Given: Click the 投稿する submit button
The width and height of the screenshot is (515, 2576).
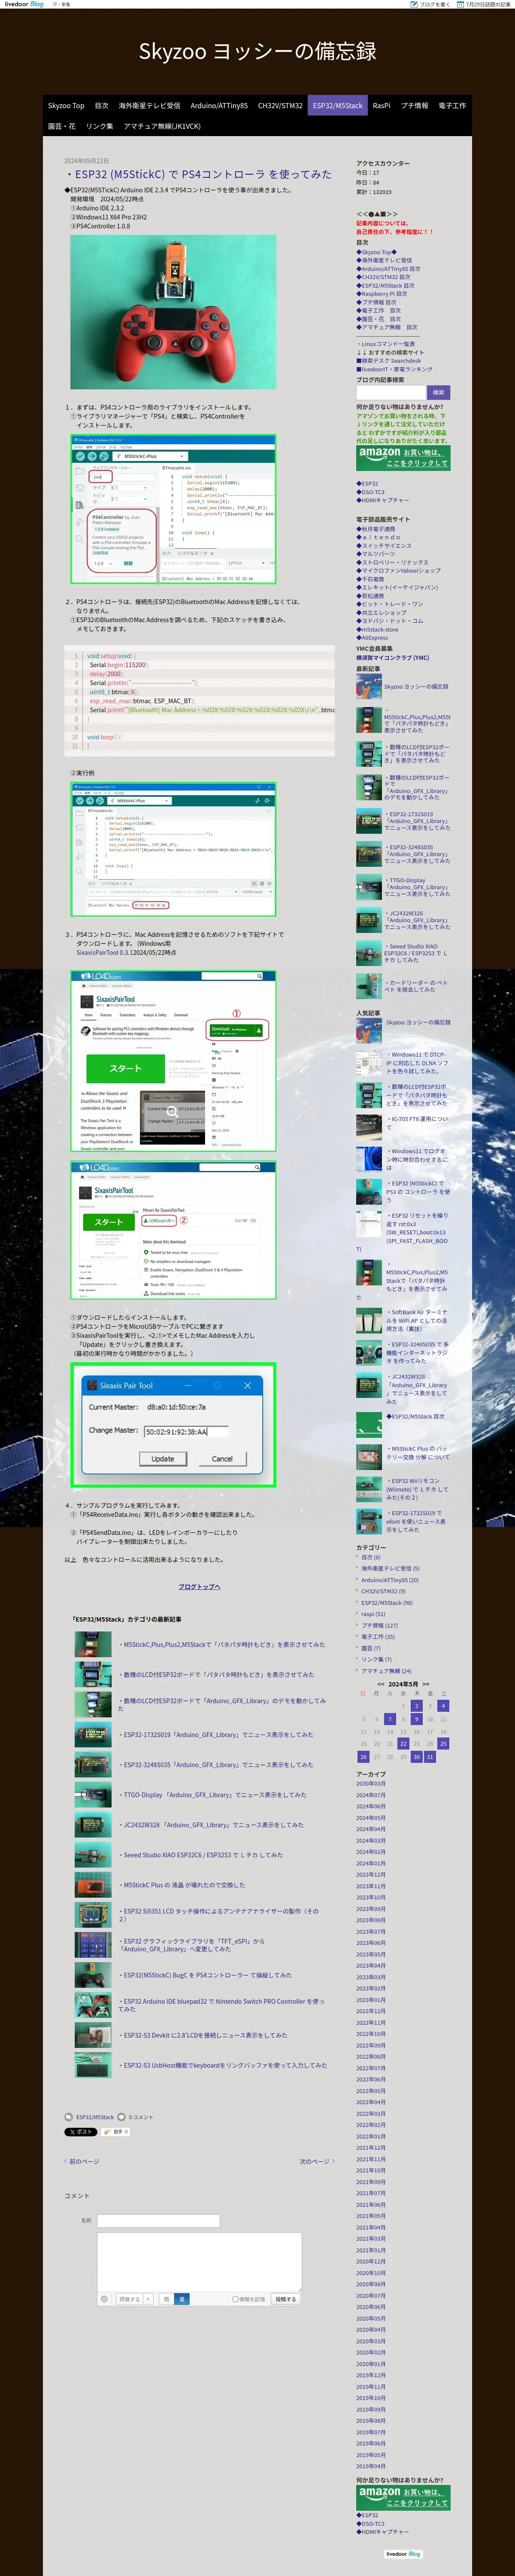Looking at the screenshot, I should (285, 2299).
